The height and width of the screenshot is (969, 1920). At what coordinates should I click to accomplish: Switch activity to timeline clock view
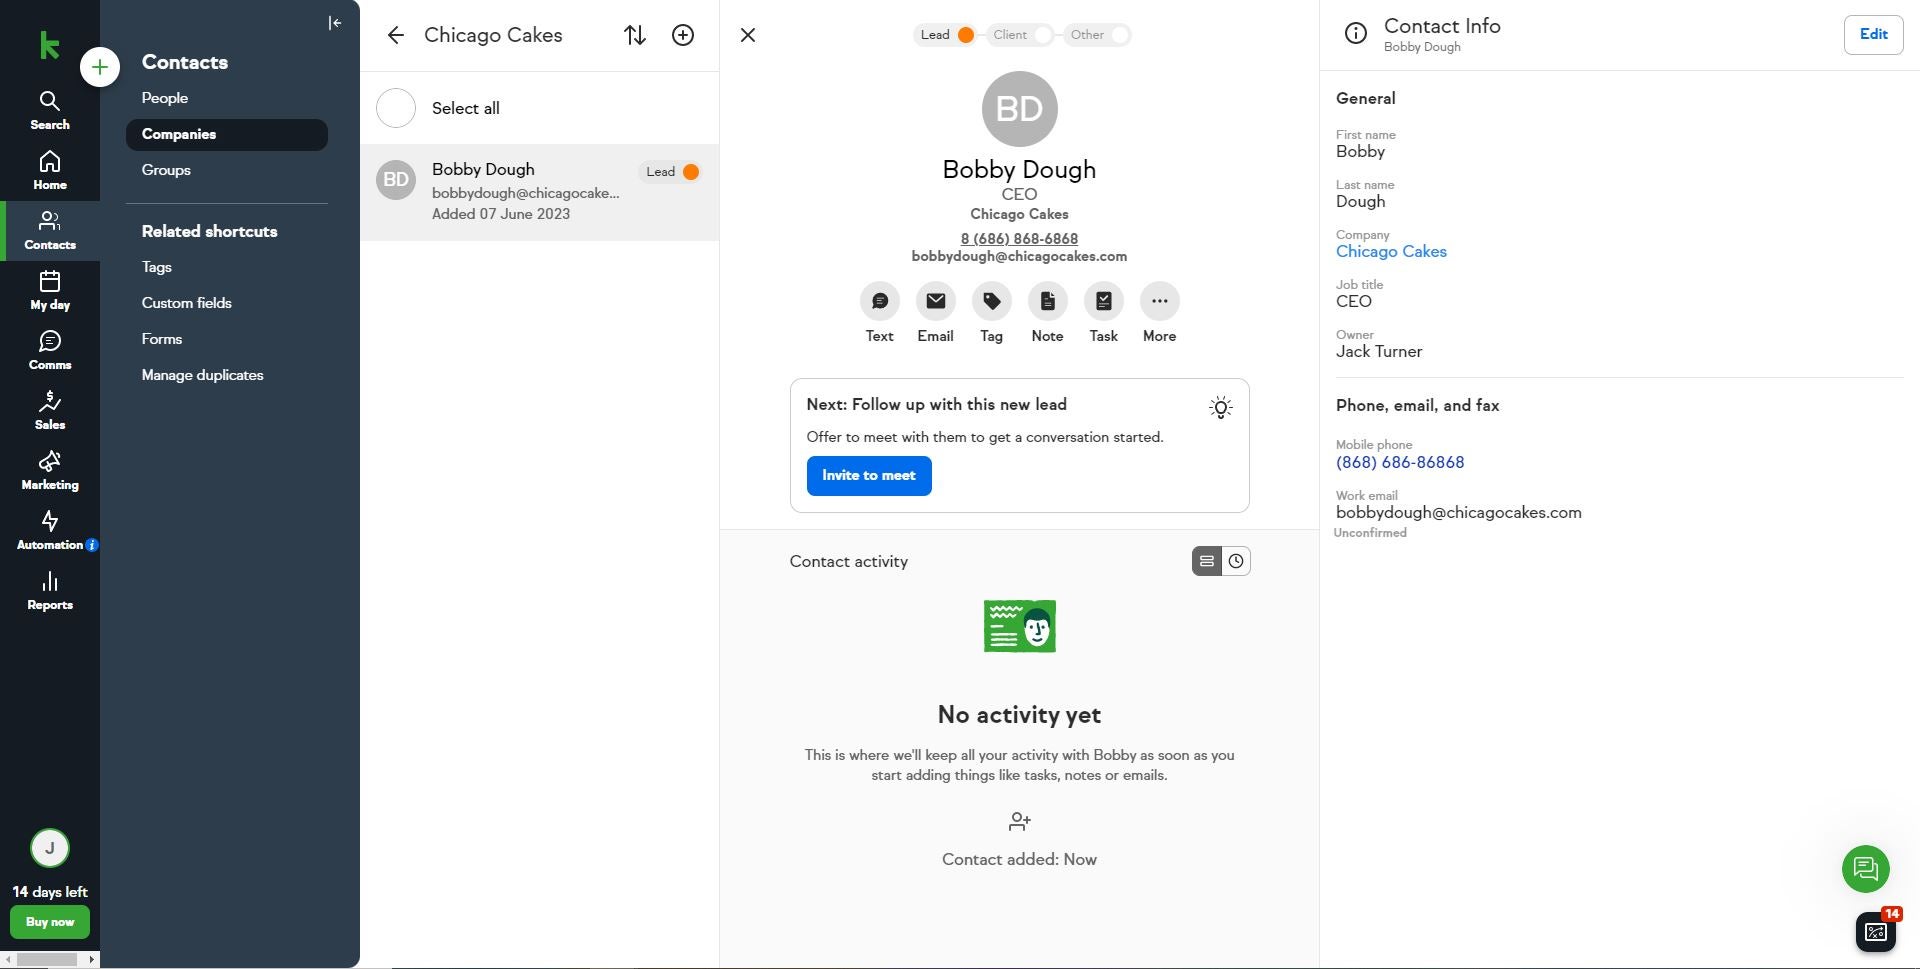pos(1236,561)
